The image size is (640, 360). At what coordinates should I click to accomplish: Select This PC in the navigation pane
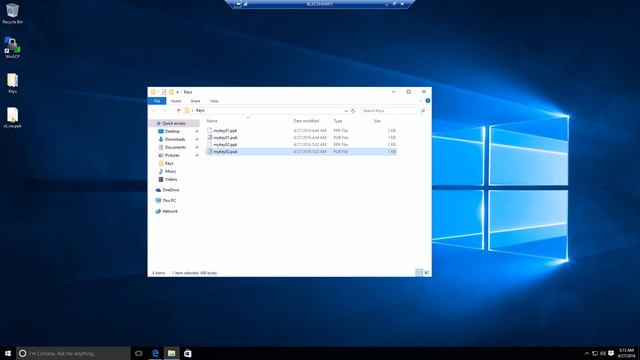click(x=169, y=201)
